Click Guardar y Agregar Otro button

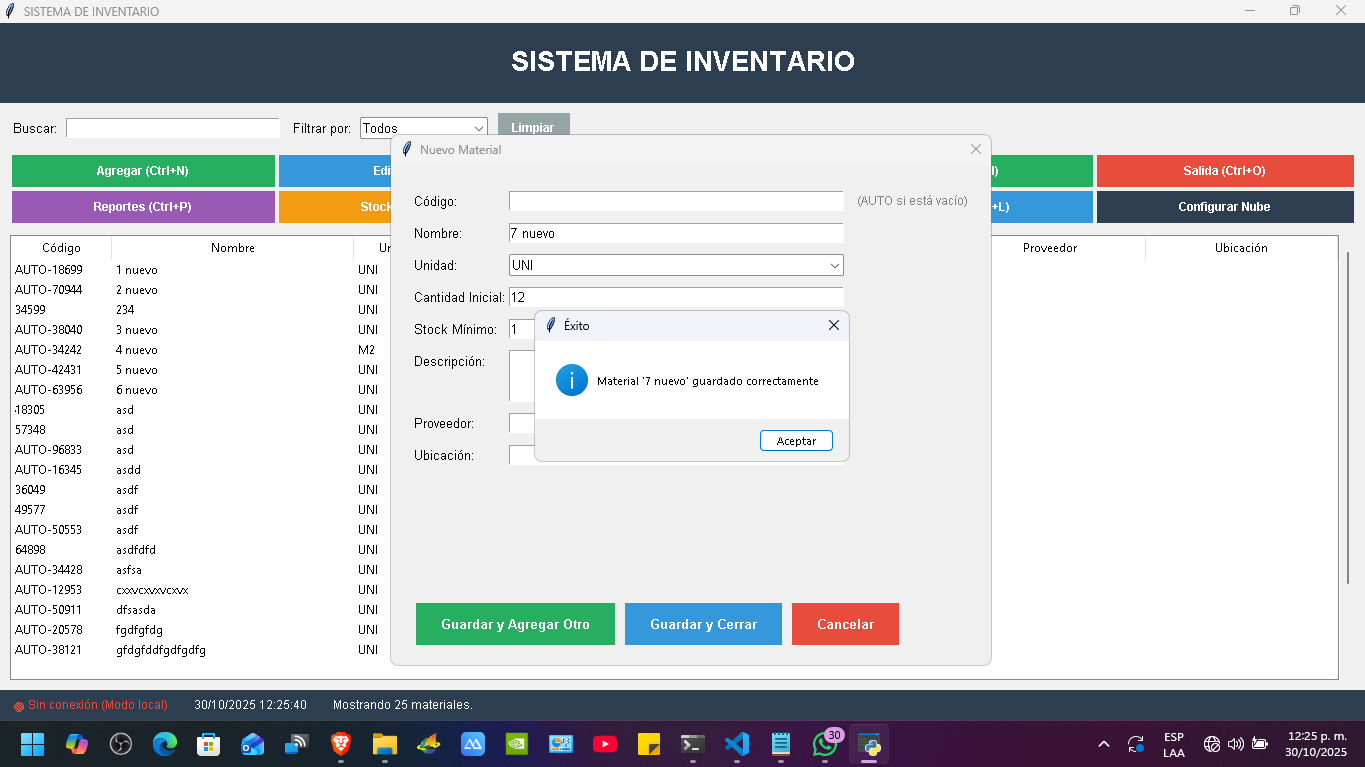515,624
